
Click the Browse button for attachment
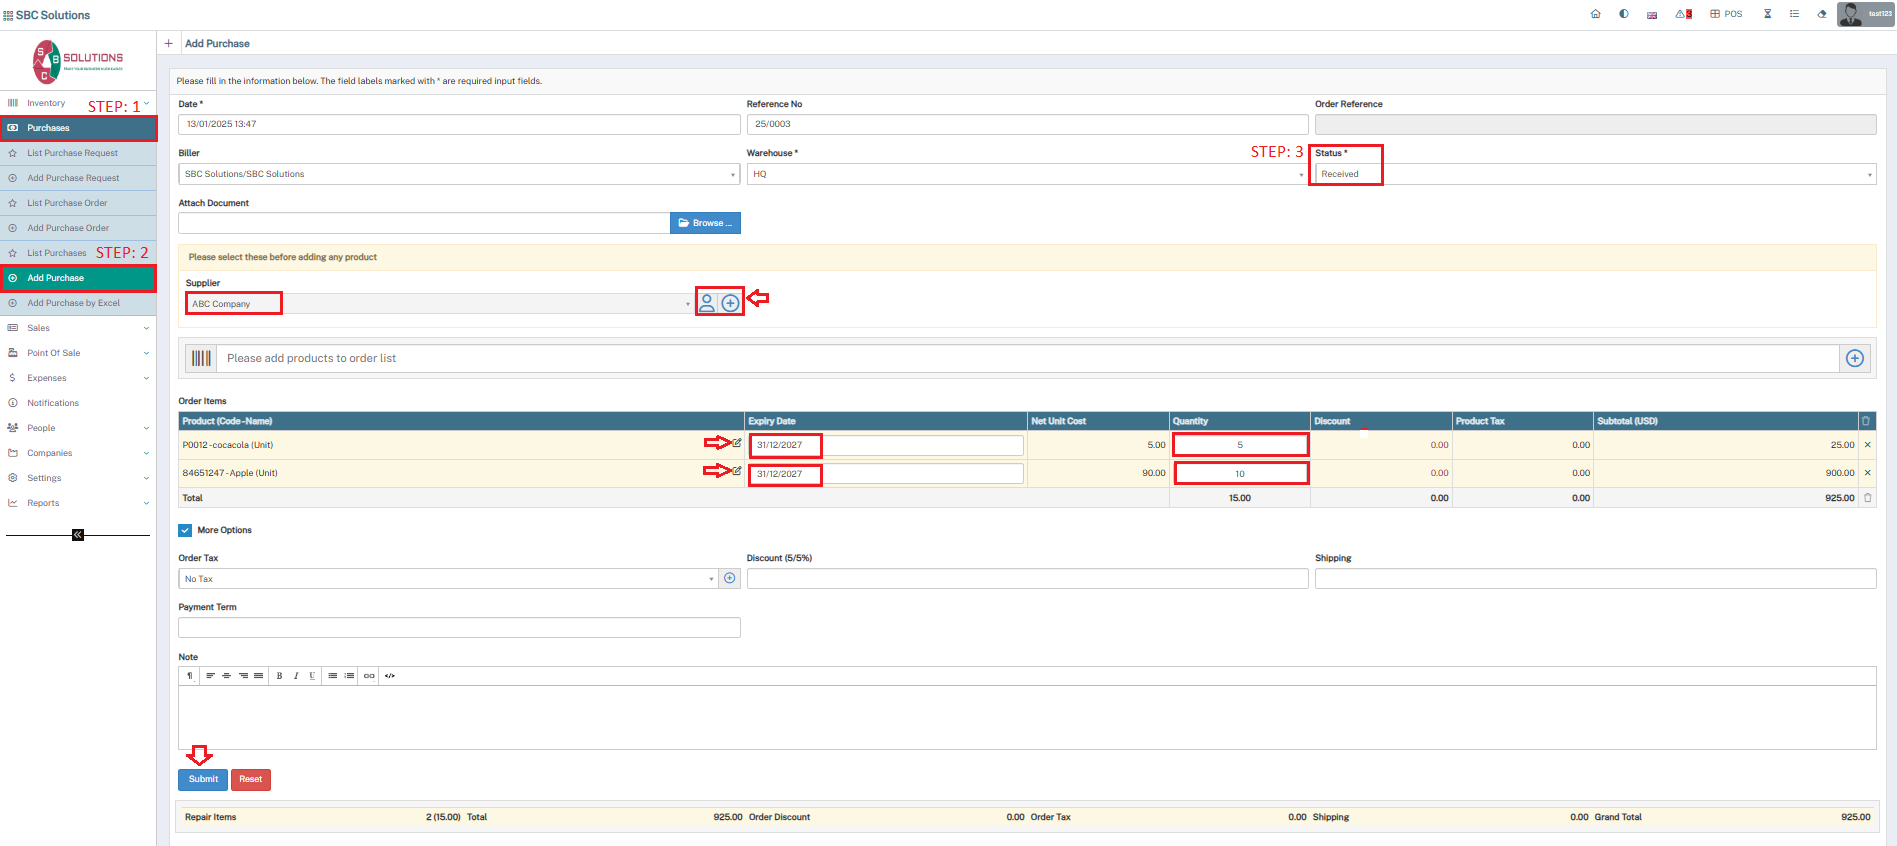705,223
